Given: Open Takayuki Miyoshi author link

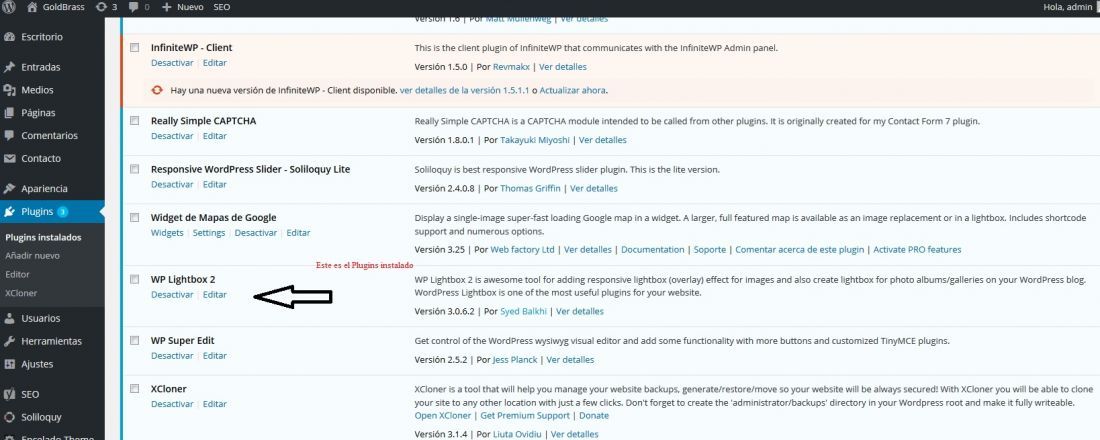Looking at the screenshot, I should click(535, 140).
